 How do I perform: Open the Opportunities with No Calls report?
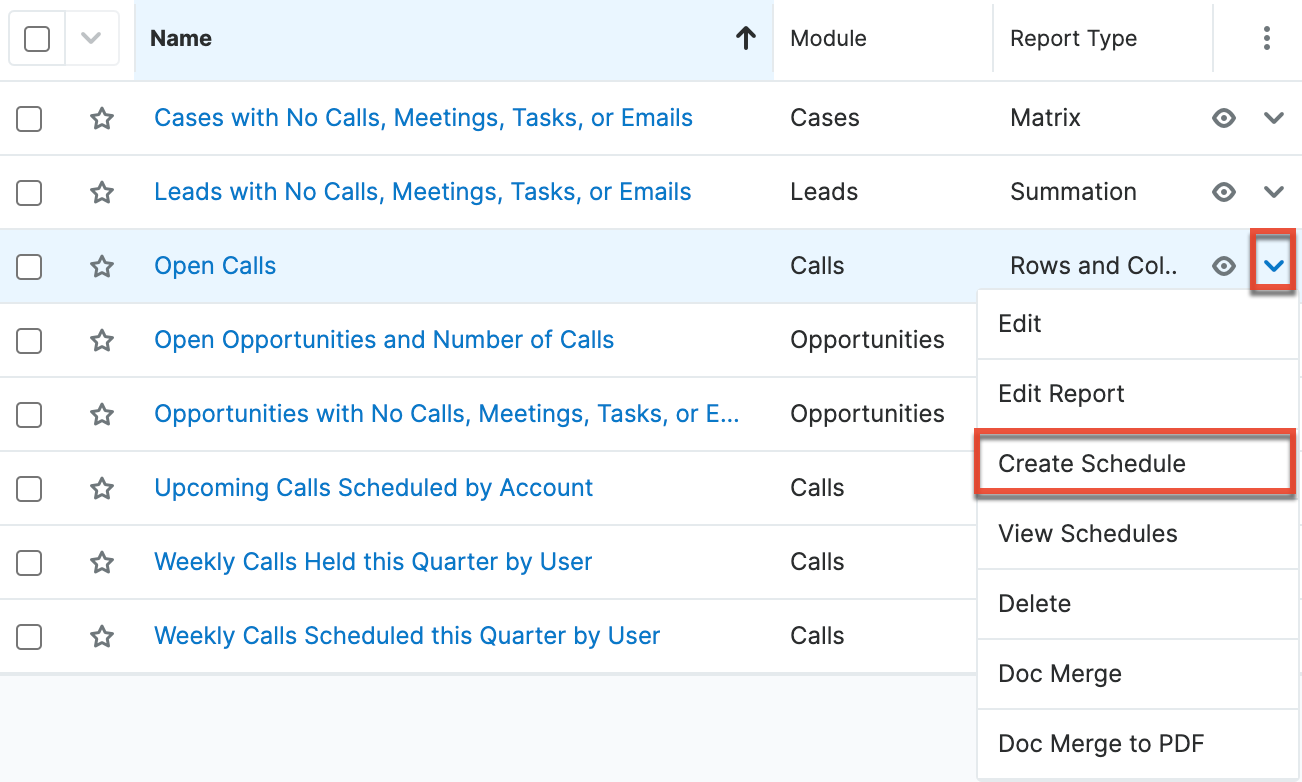447,414
